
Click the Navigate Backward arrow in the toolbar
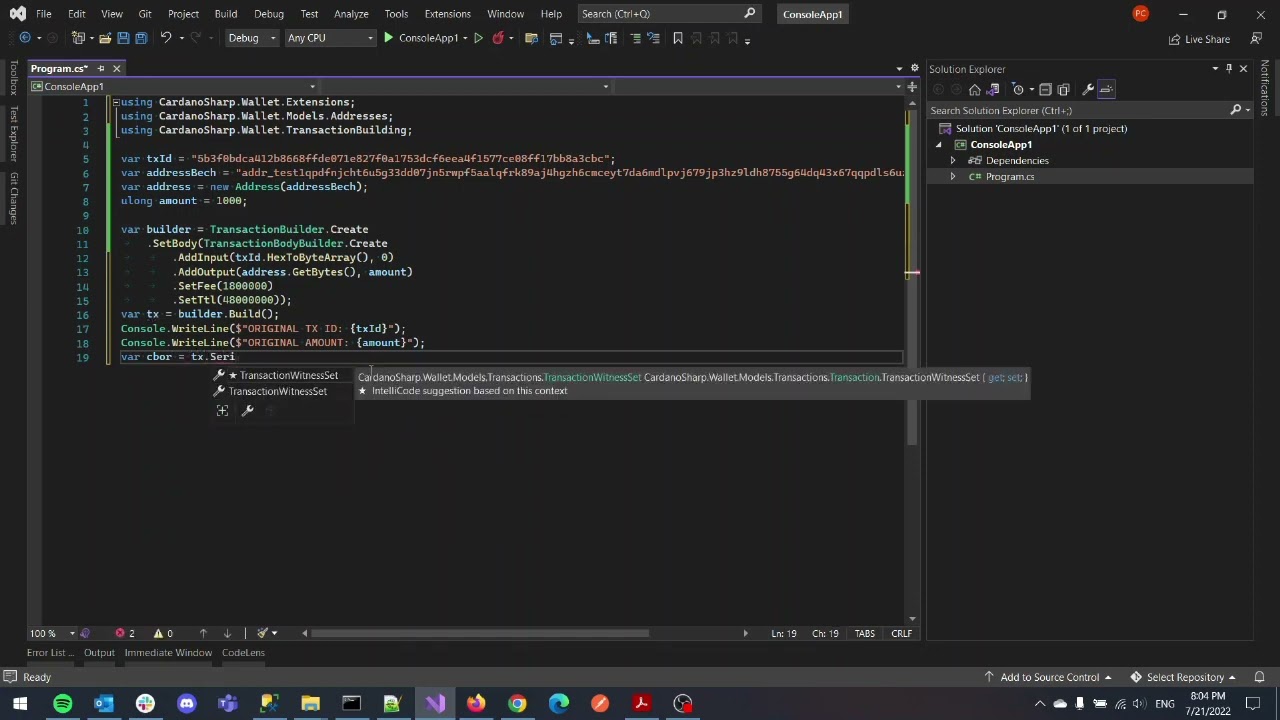coord(25,38)
